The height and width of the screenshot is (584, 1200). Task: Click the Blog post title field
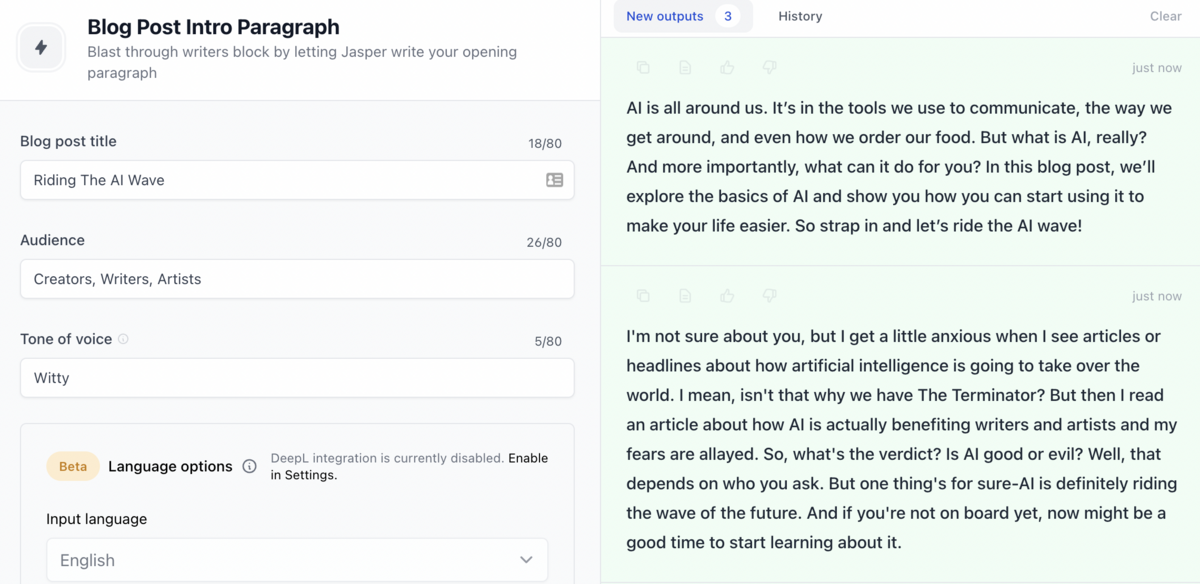tap(297, 180)
